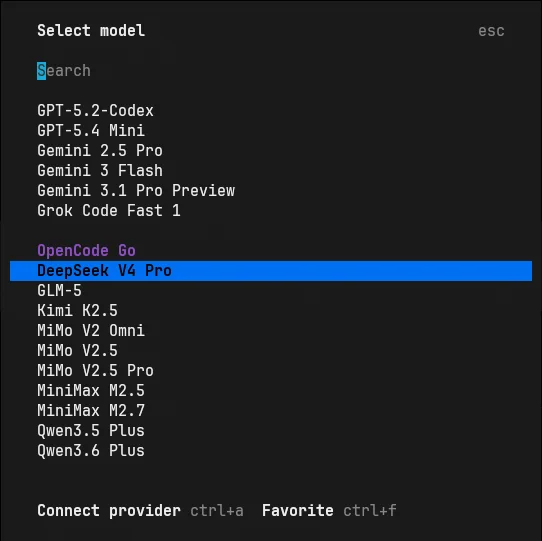
Task: Pick MiniMax M2.7 model
Action: [x=271, y=411]
